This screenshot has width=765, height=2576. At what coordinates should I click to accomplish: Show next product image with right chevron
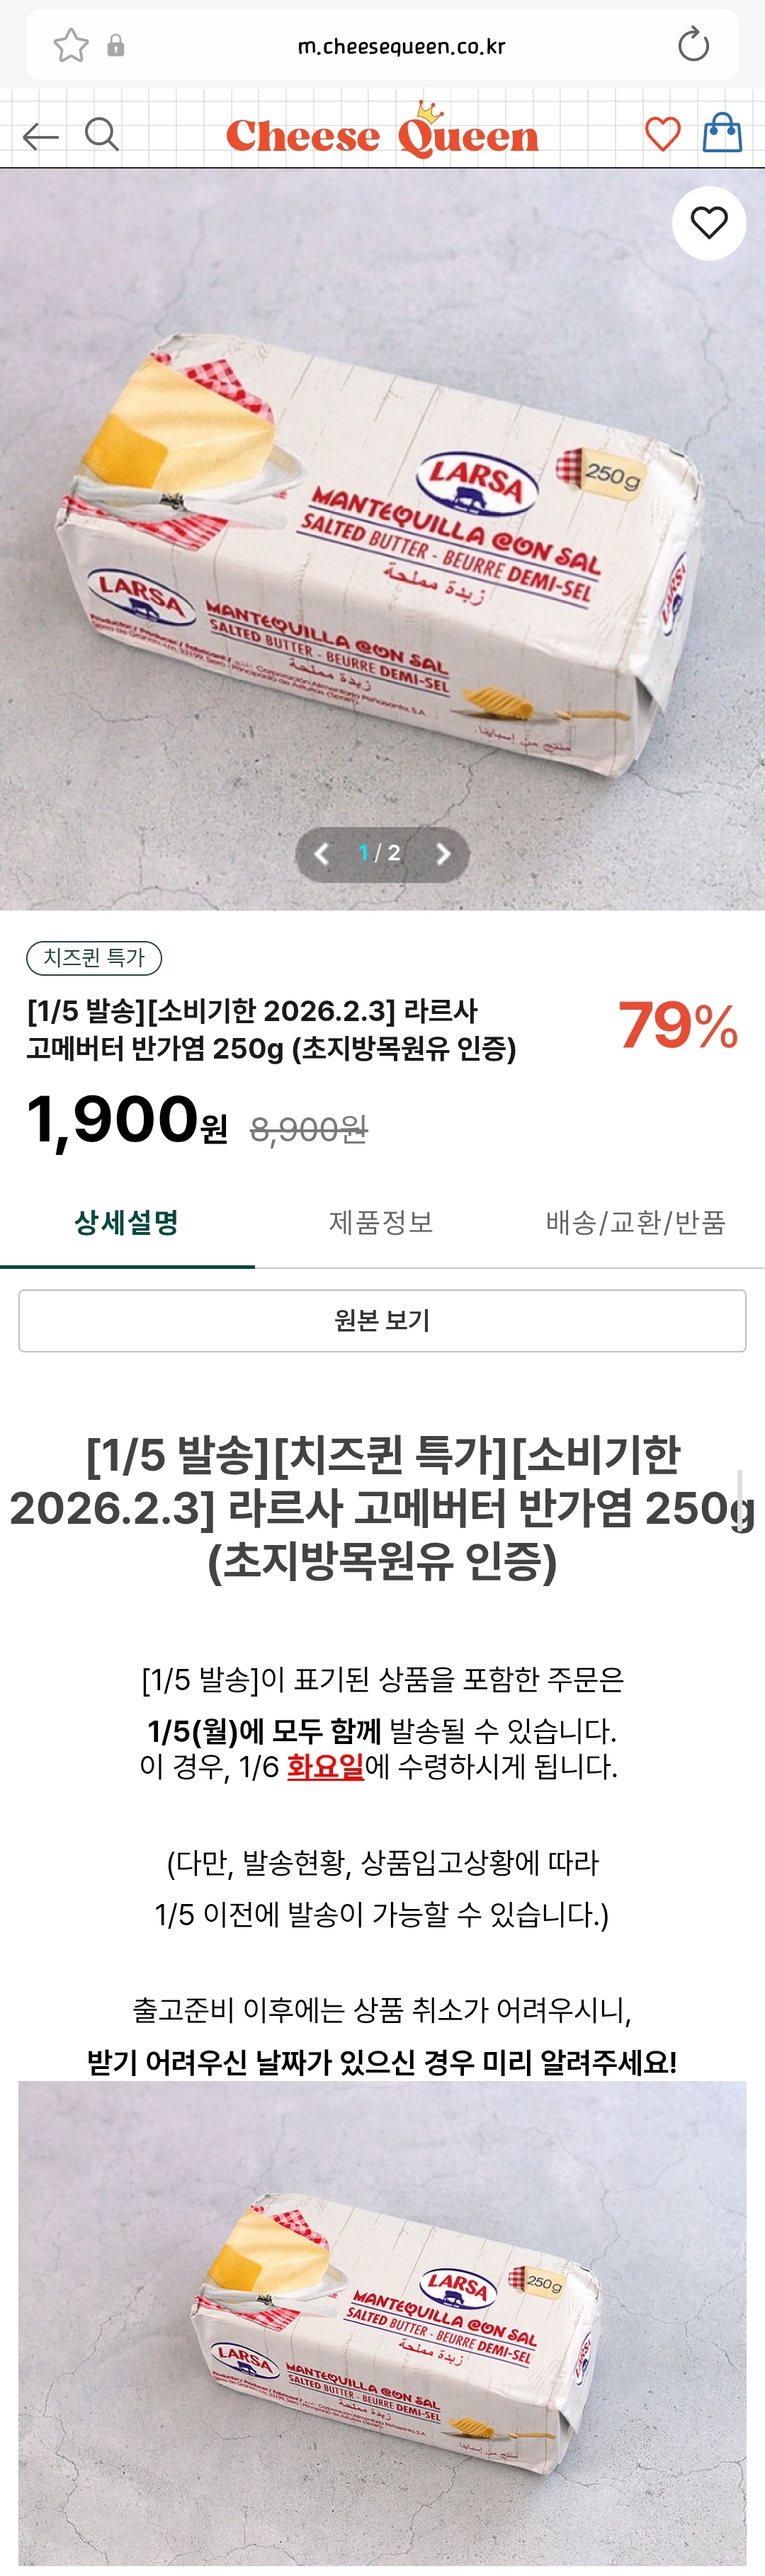click(443, 853)
